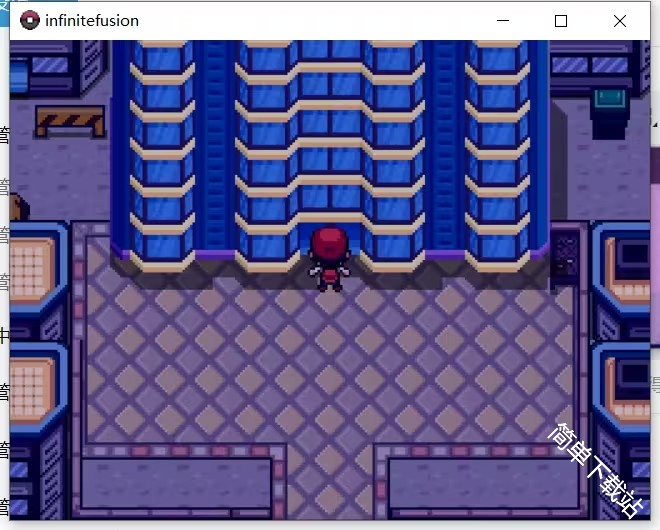This screenshot has height=530, width=660.
Task: Close the infinitefusion game window
Action: coord(620,21)
